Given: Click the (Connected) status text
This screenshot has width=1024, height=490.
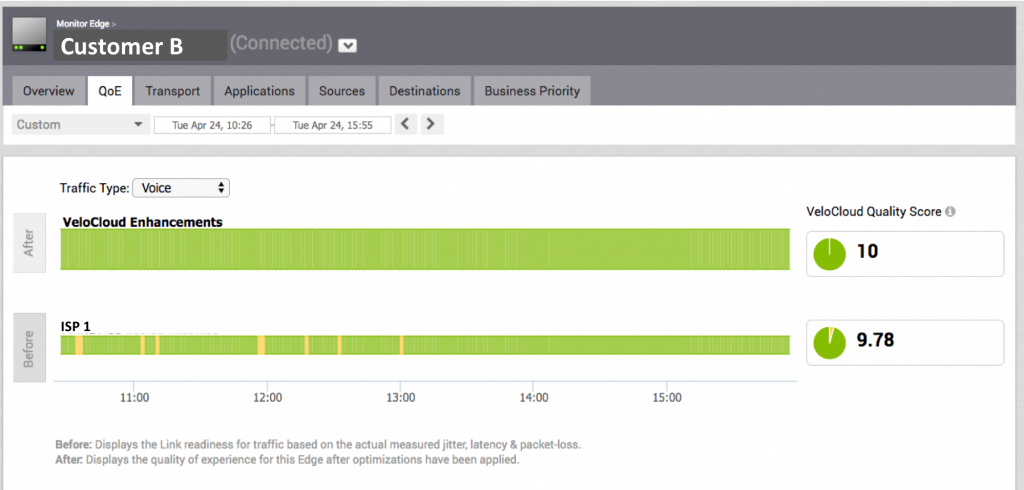Looking at the screenshot, I should 281,43.
